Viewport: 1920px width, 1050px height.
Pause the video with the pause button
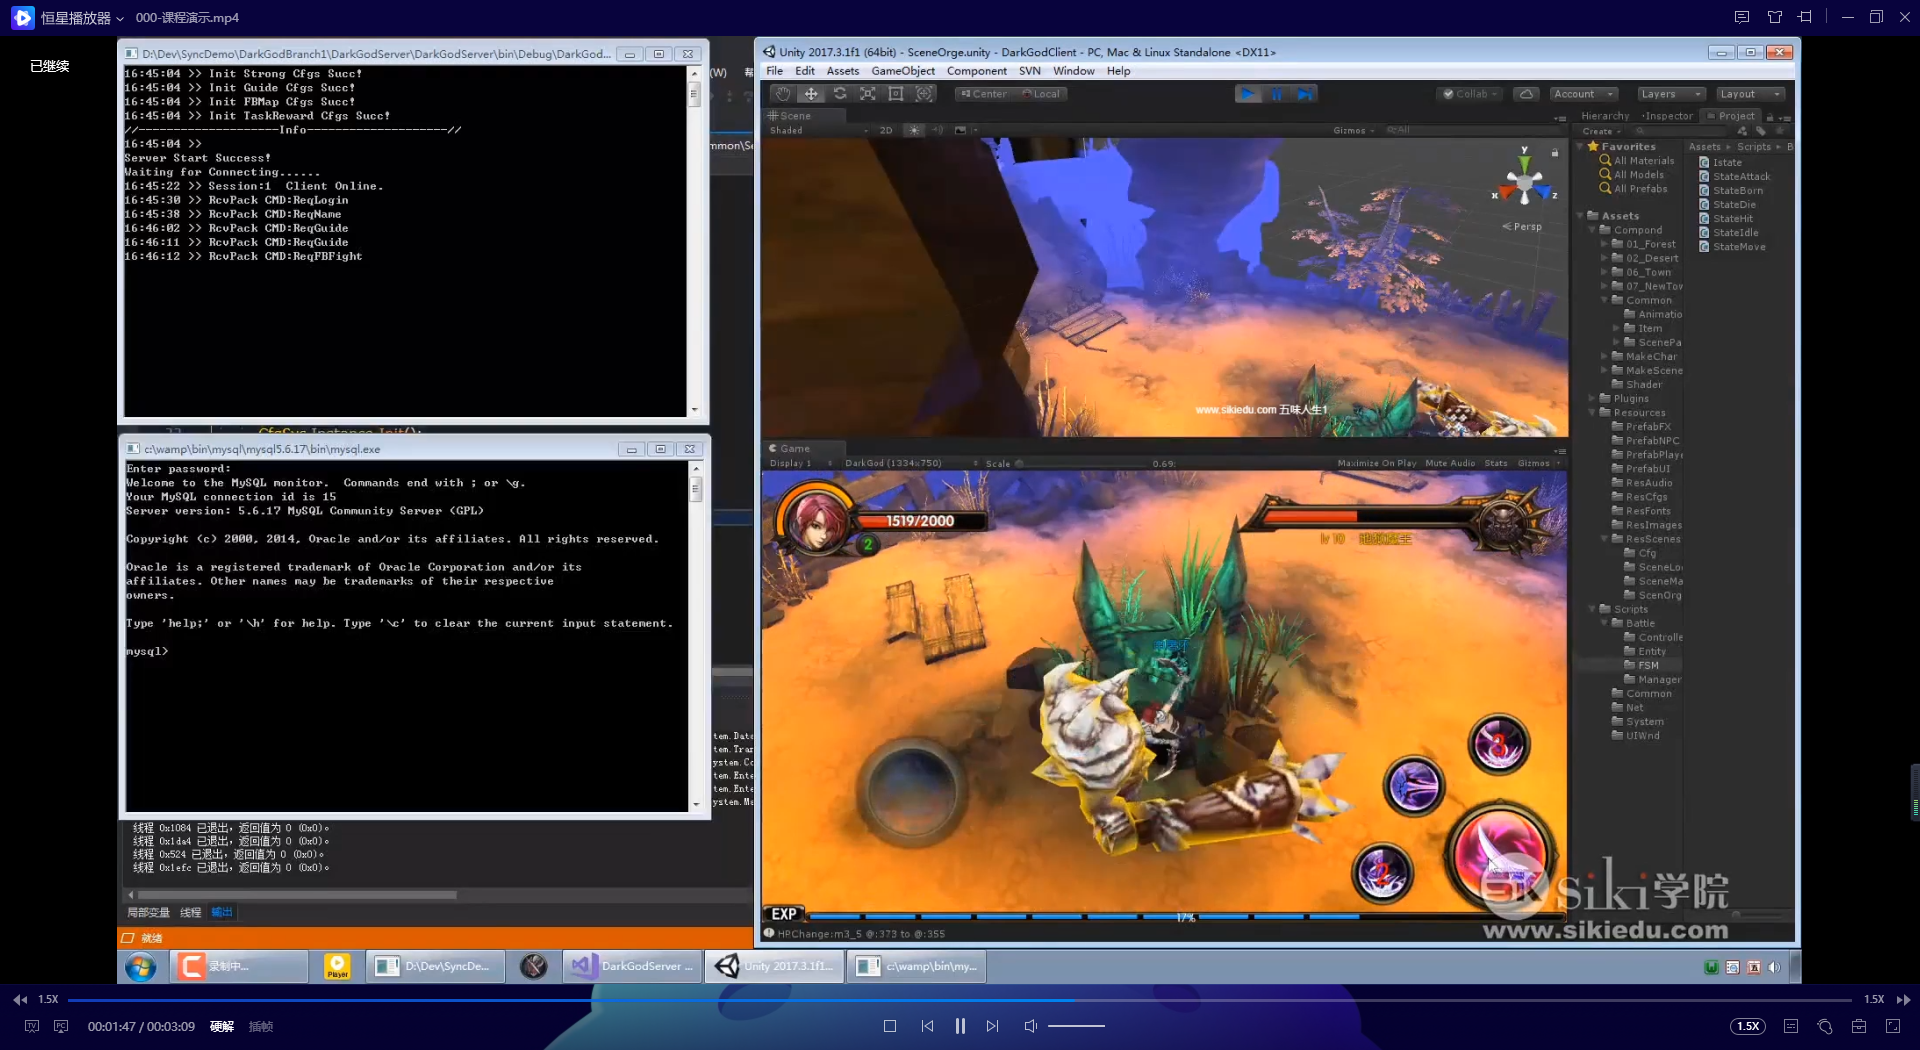(x=960, y=1026)
